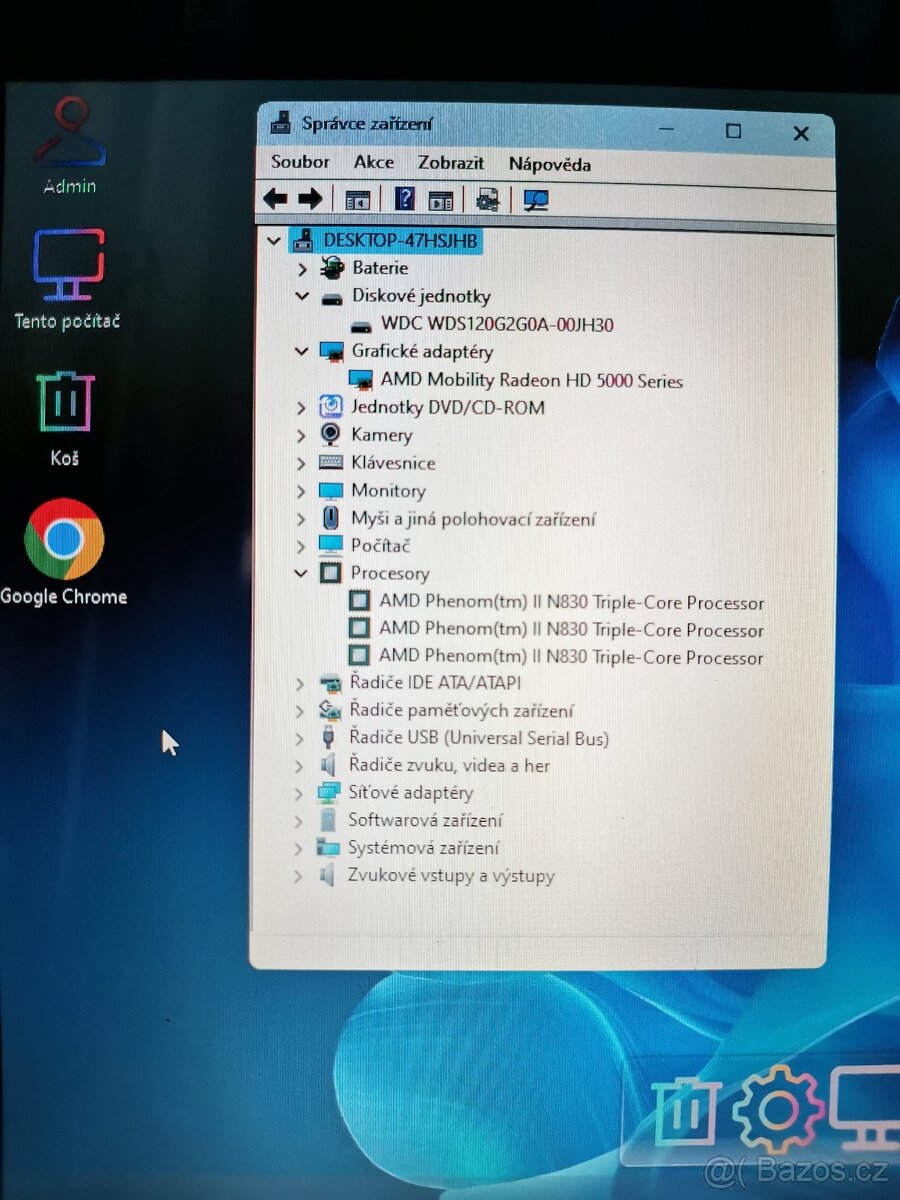Expand the Síťové adaptéry category

[x=298, y=793]
